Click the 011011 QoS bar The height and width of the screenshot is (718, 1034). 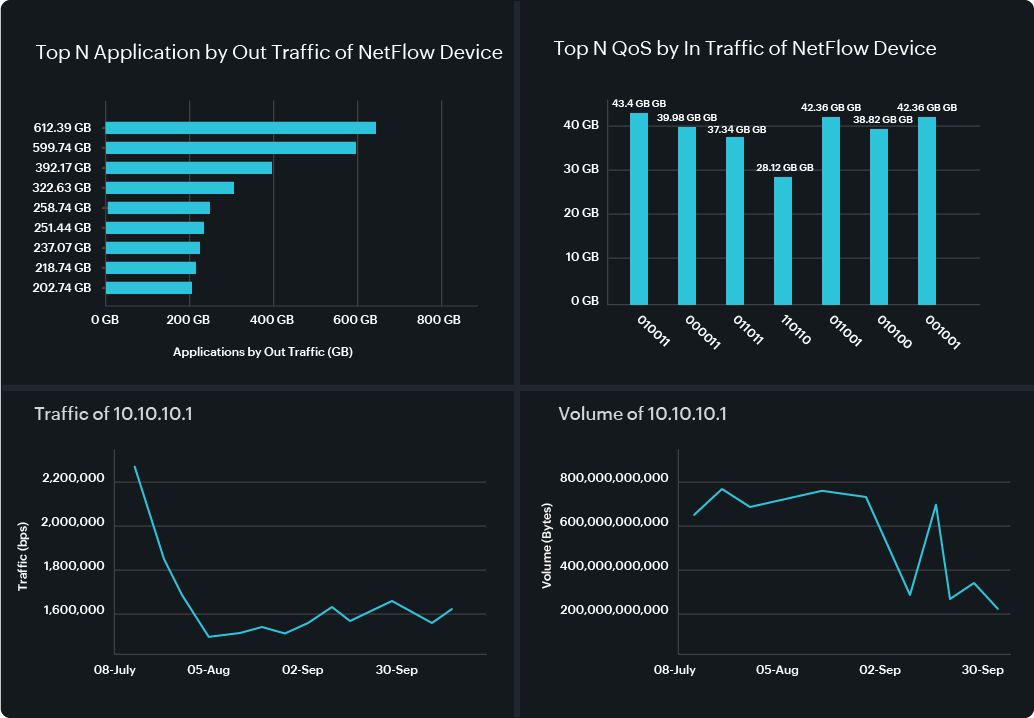(734, 220)
